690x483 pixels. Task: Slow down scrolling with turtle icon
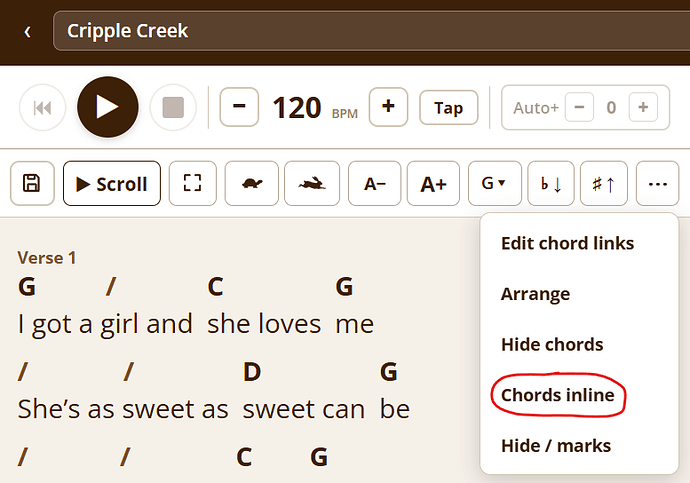point(252,183)
